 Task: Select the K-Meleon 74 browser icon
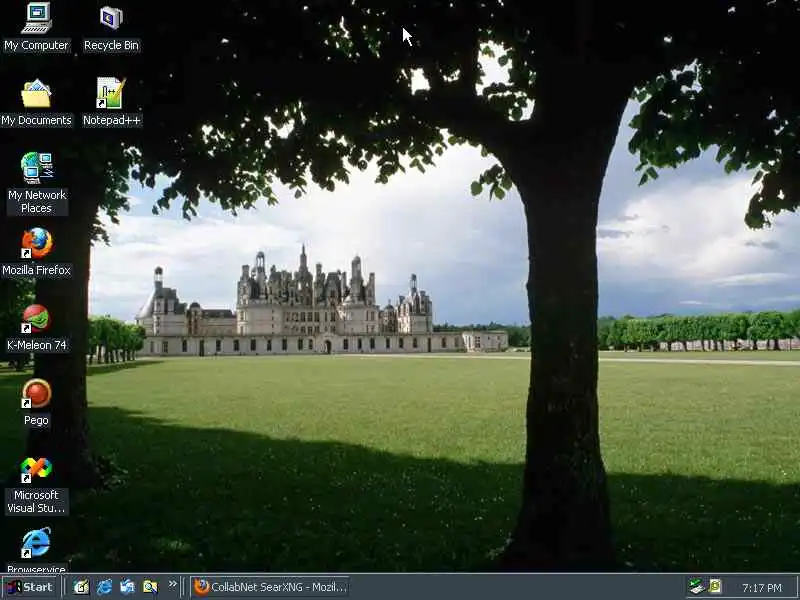(36, 318)
